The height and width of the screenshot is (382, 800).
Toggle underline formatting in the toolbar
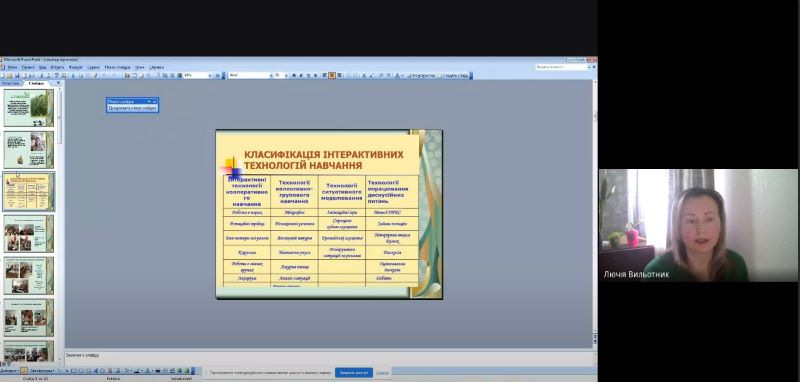308,75
